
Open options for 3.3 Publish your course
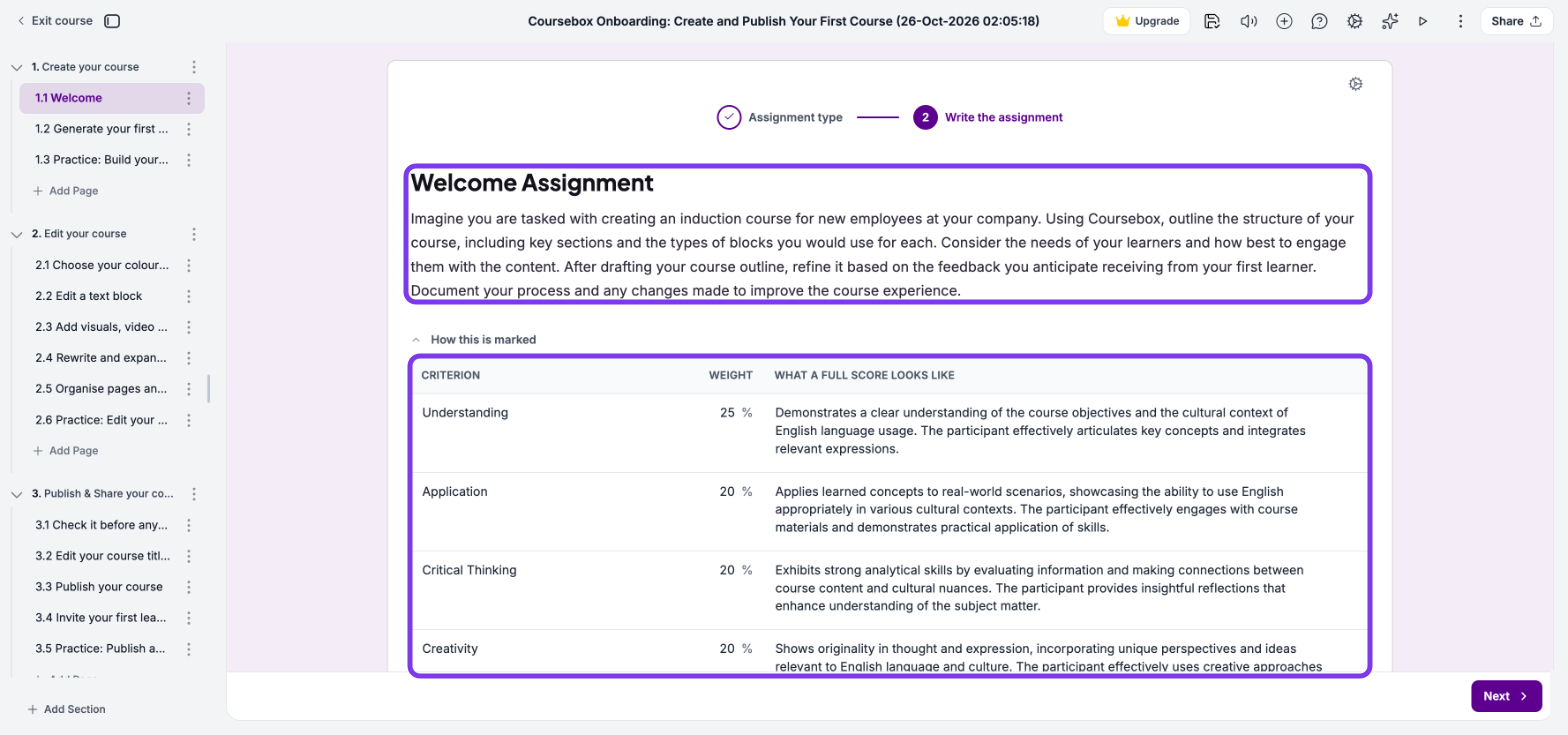188,587
